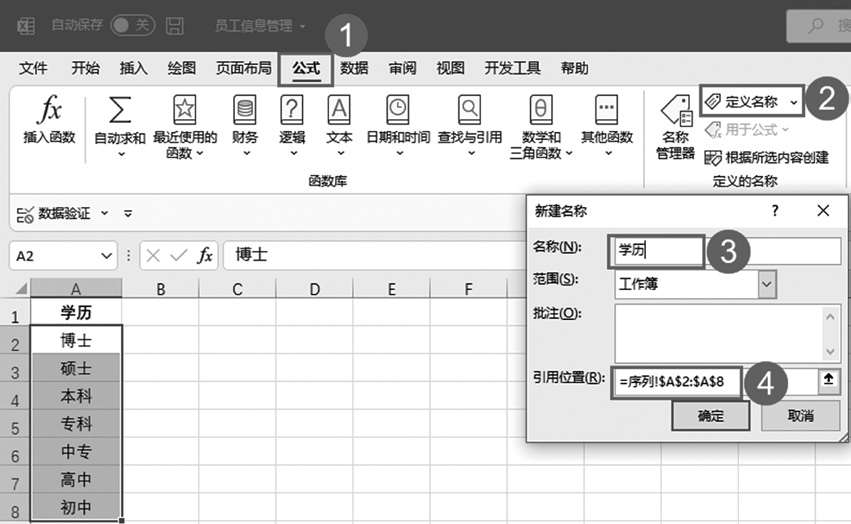
Task: Click the collapse dialog button beside Refers to
Action: [x=828, y=380]
